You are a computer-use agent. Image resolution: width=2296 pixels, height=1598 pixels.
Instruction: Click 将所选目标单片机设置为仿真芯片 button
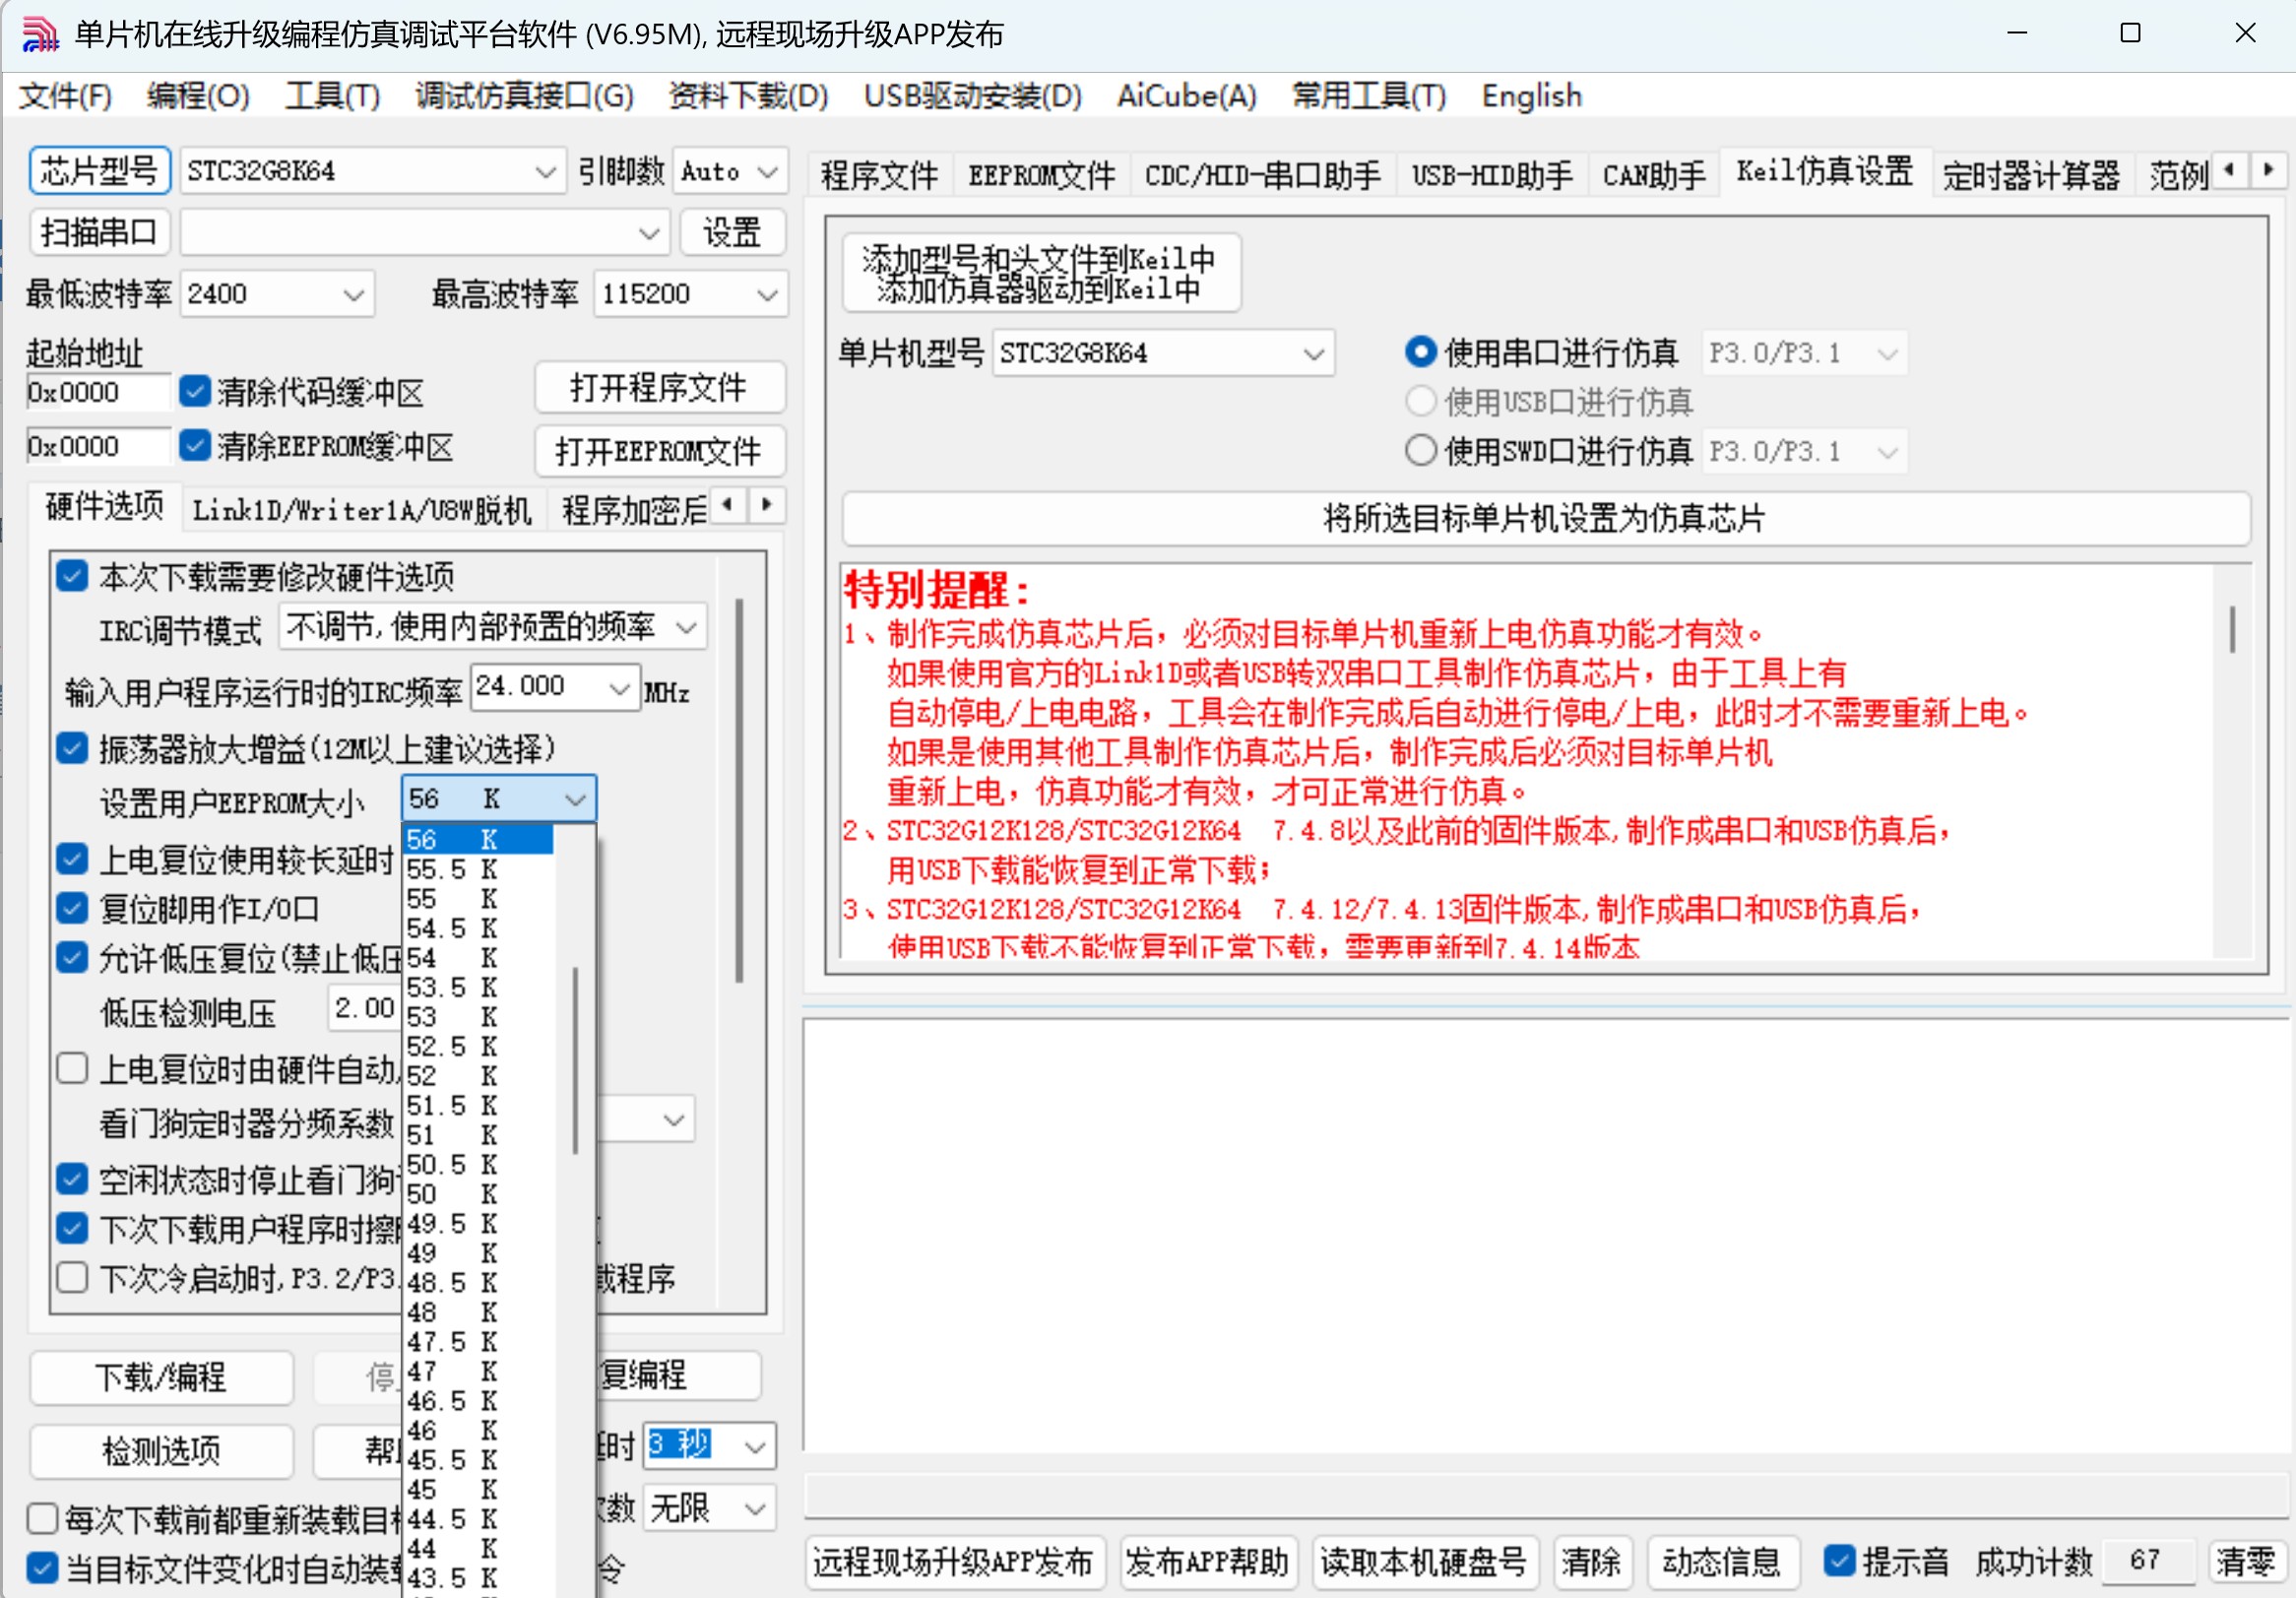[x=1546, y=517]
